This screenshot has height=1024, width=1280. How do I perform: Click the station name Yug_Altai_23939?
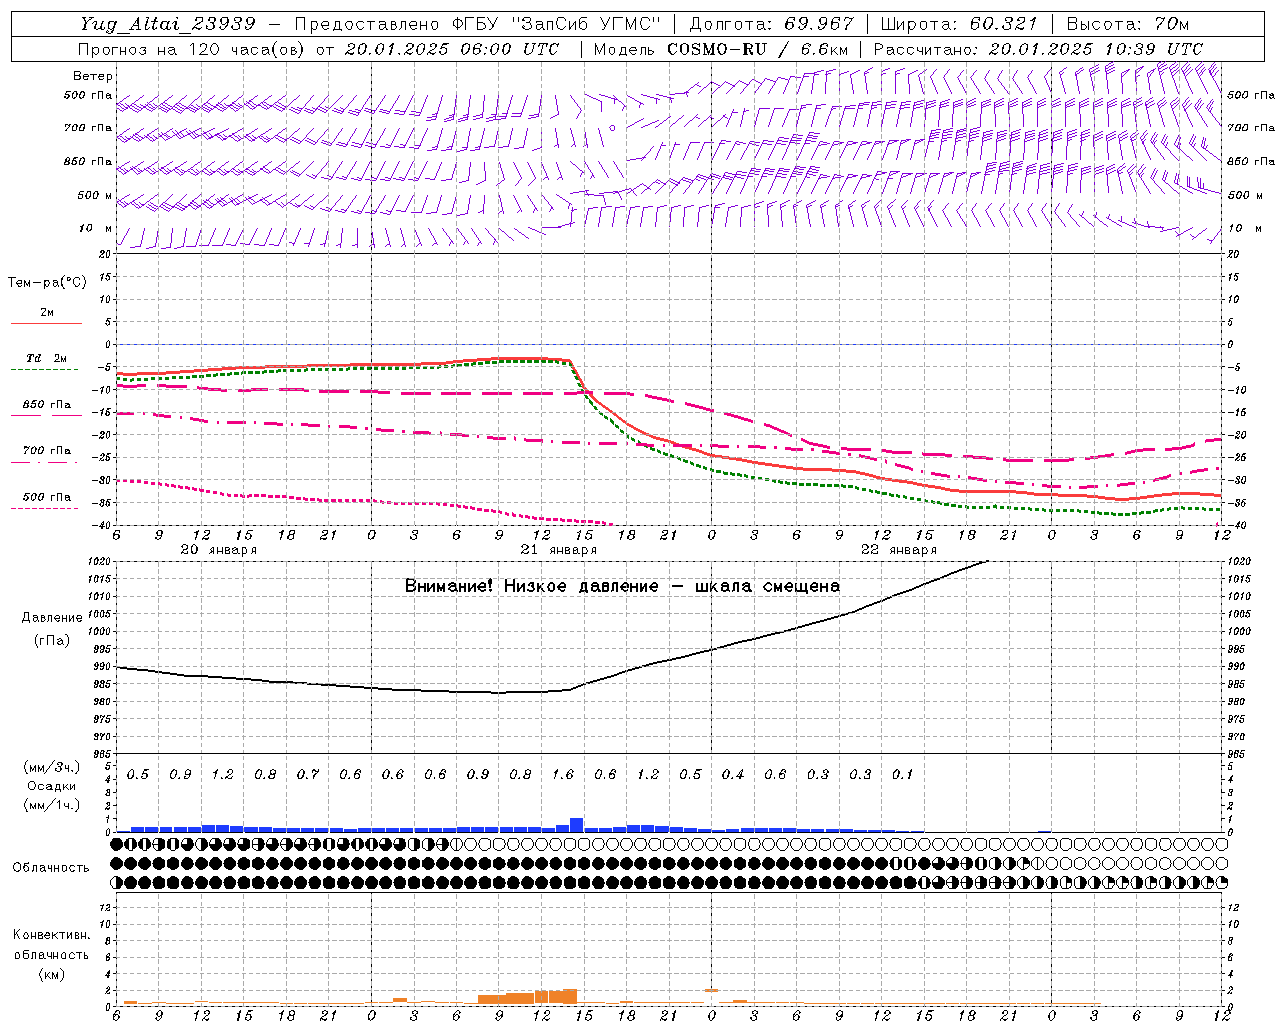point(168,24)
